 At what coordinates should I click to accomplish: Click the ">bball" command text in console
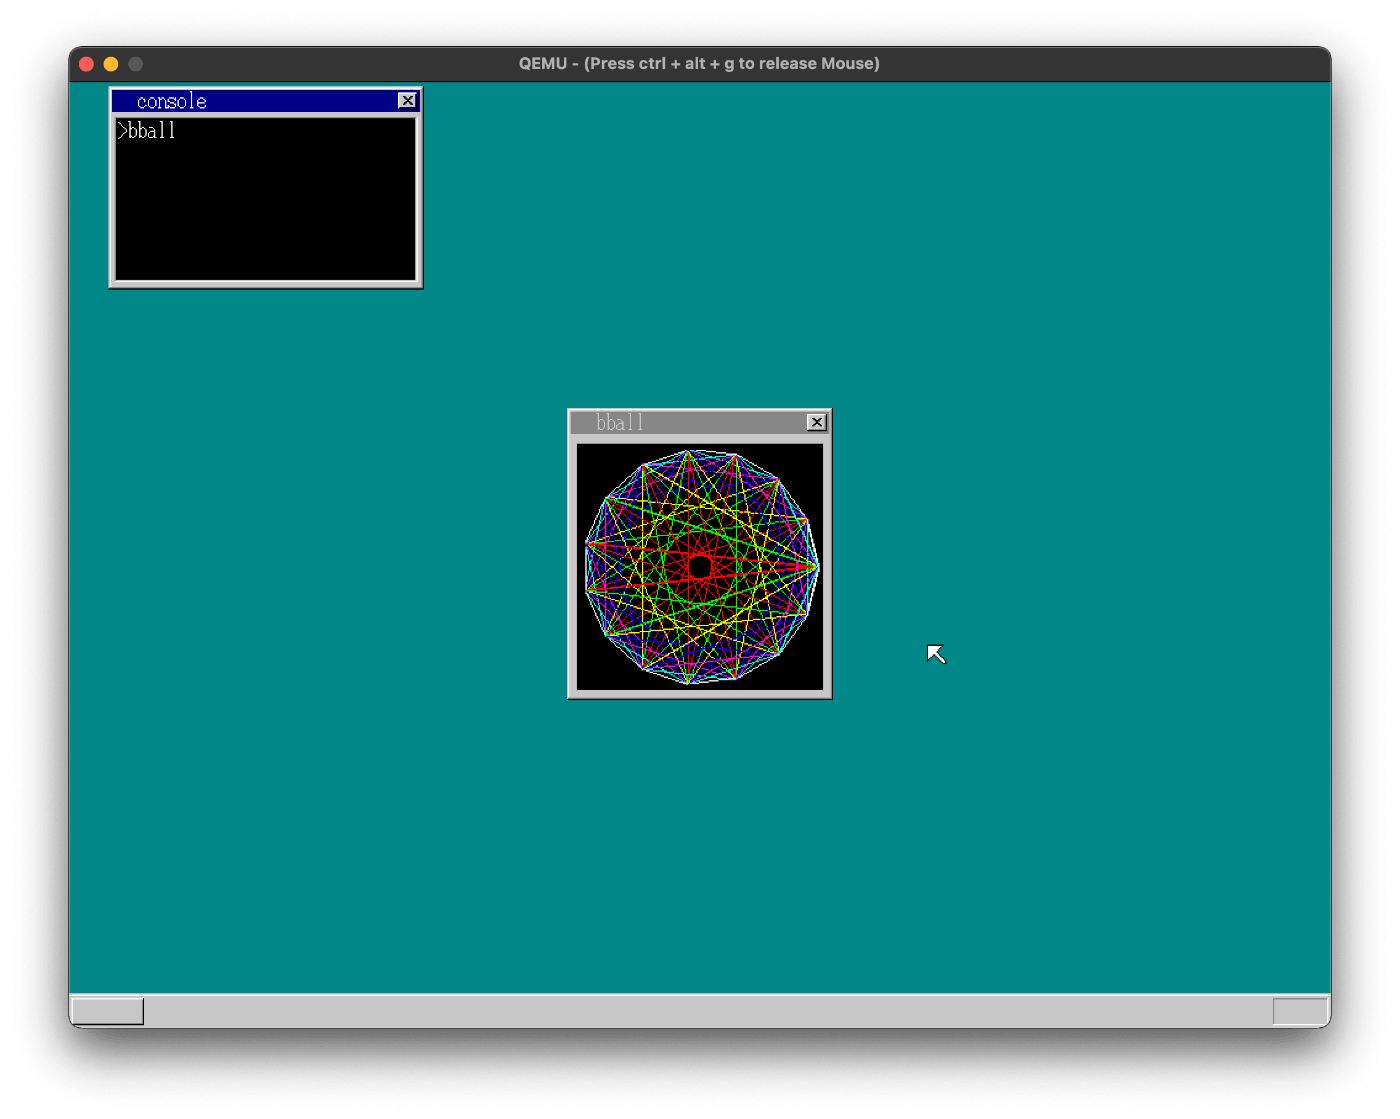pyautogui.click(x=147, y=131)
